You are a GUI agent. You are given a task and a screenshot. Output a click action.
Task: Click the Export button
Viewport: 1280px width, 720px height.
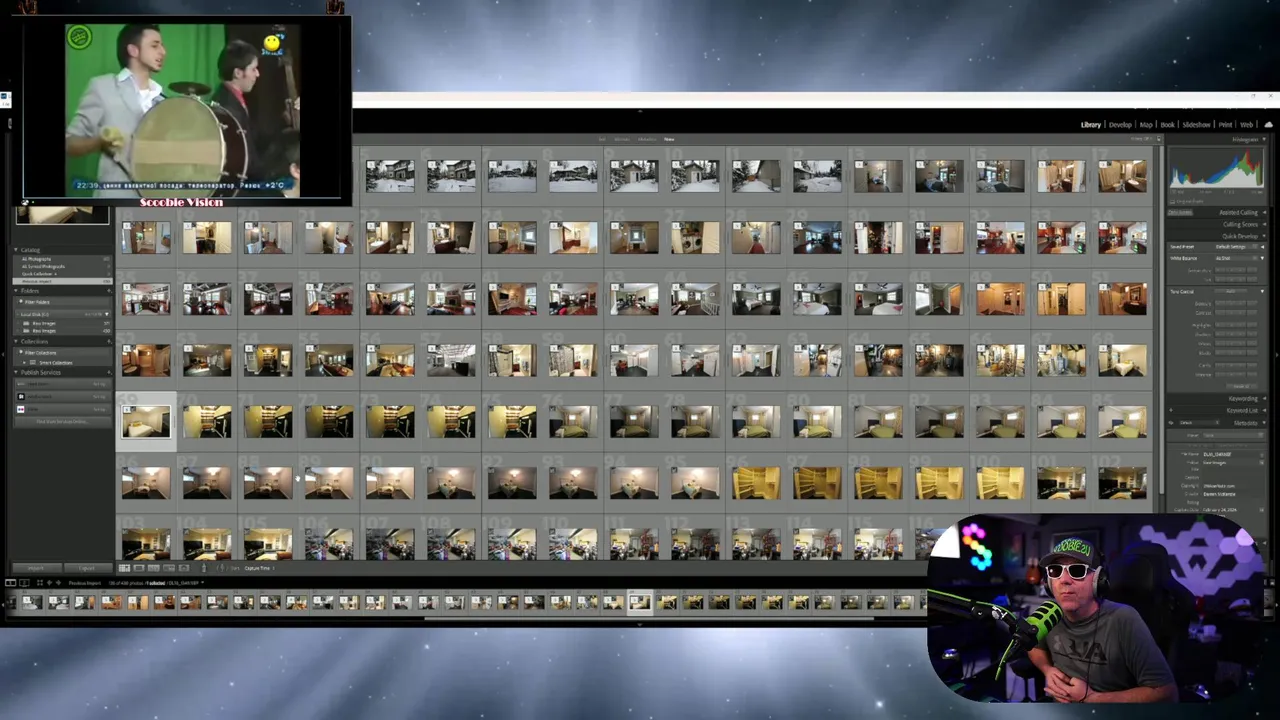tap(87, 568)
